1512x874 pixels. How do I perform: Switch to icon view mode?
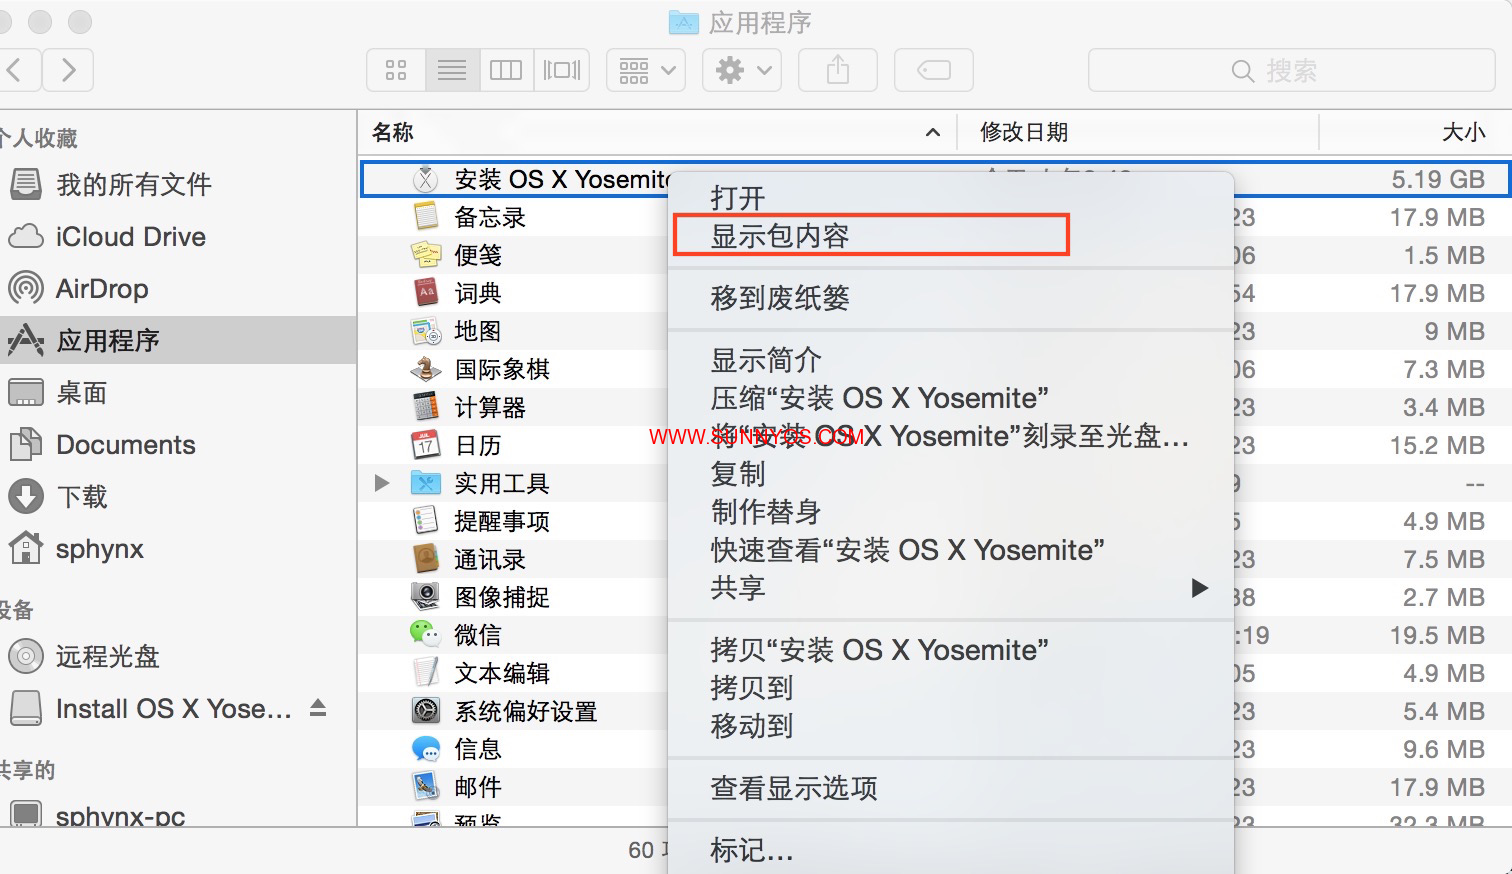pos(396,70)
